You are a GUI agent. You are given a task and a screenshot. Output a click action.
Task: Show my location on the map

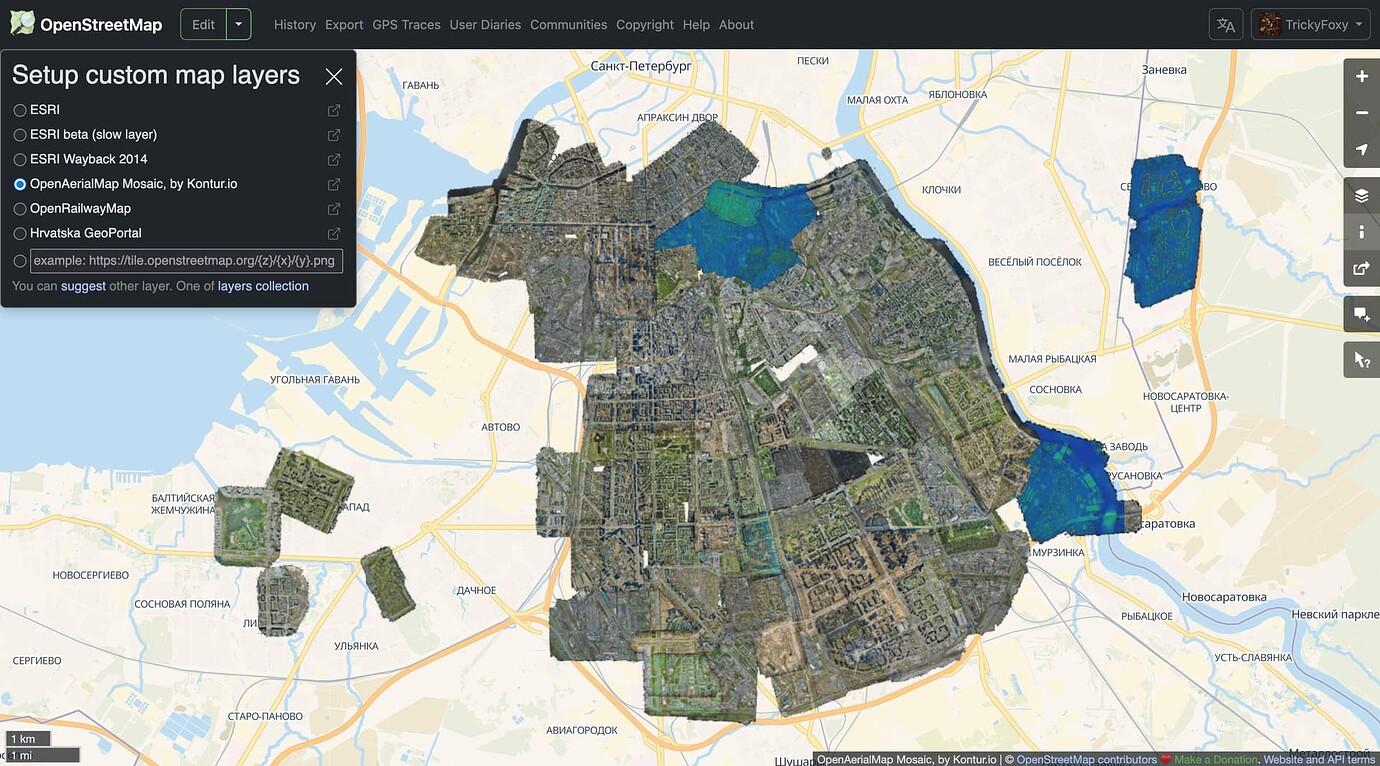point(1361,150)
